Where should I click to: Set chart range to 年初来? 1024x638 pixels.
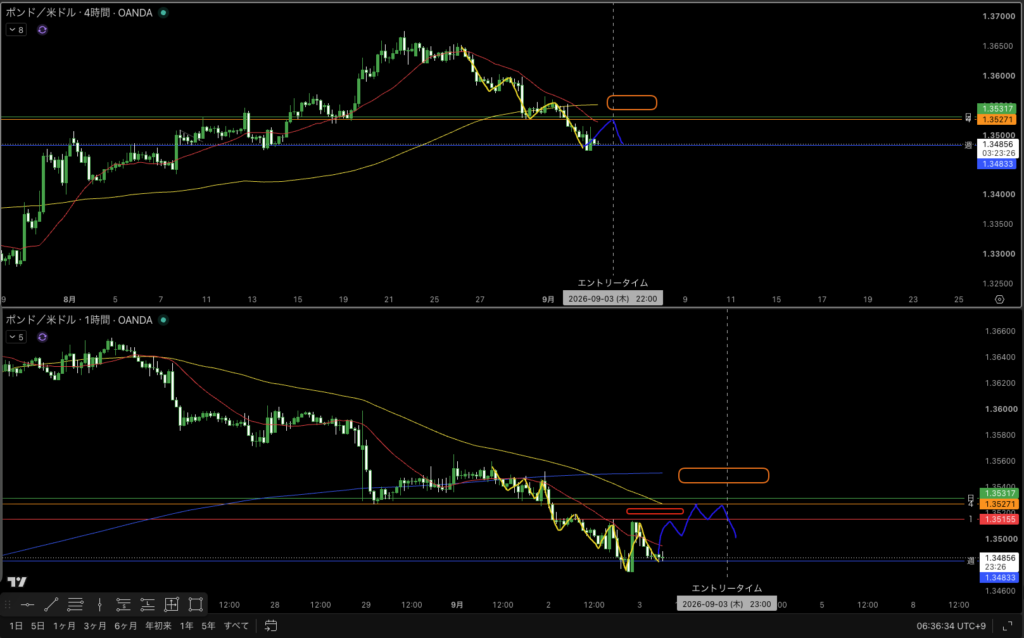(158, 626)
